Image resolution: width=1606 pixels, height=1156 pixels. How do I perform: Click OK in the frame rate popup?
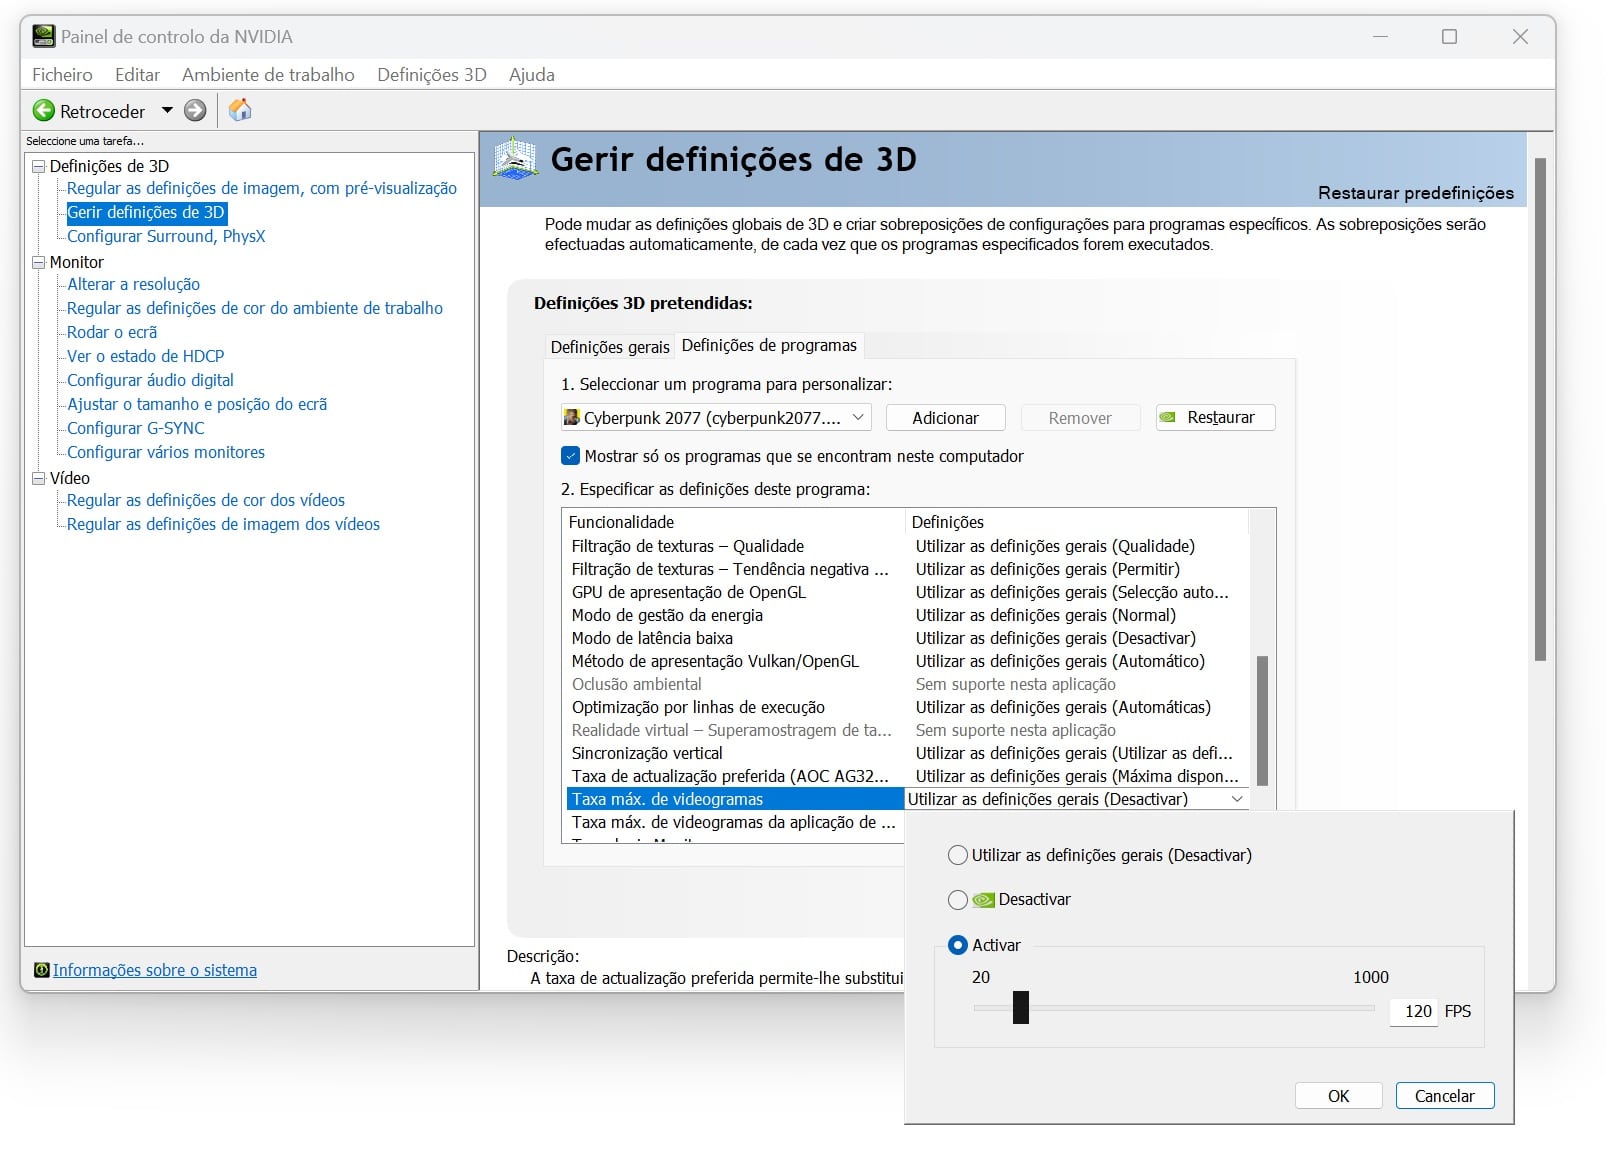(1338, 1096)
